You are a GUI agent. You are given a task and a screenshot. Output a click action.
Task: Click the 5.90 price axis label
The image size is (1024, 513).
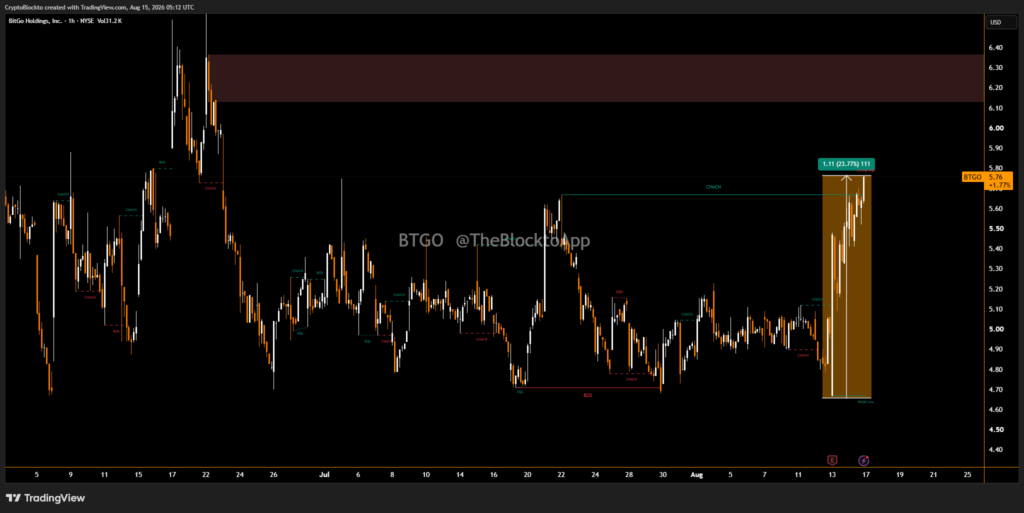tap(995, 148)
